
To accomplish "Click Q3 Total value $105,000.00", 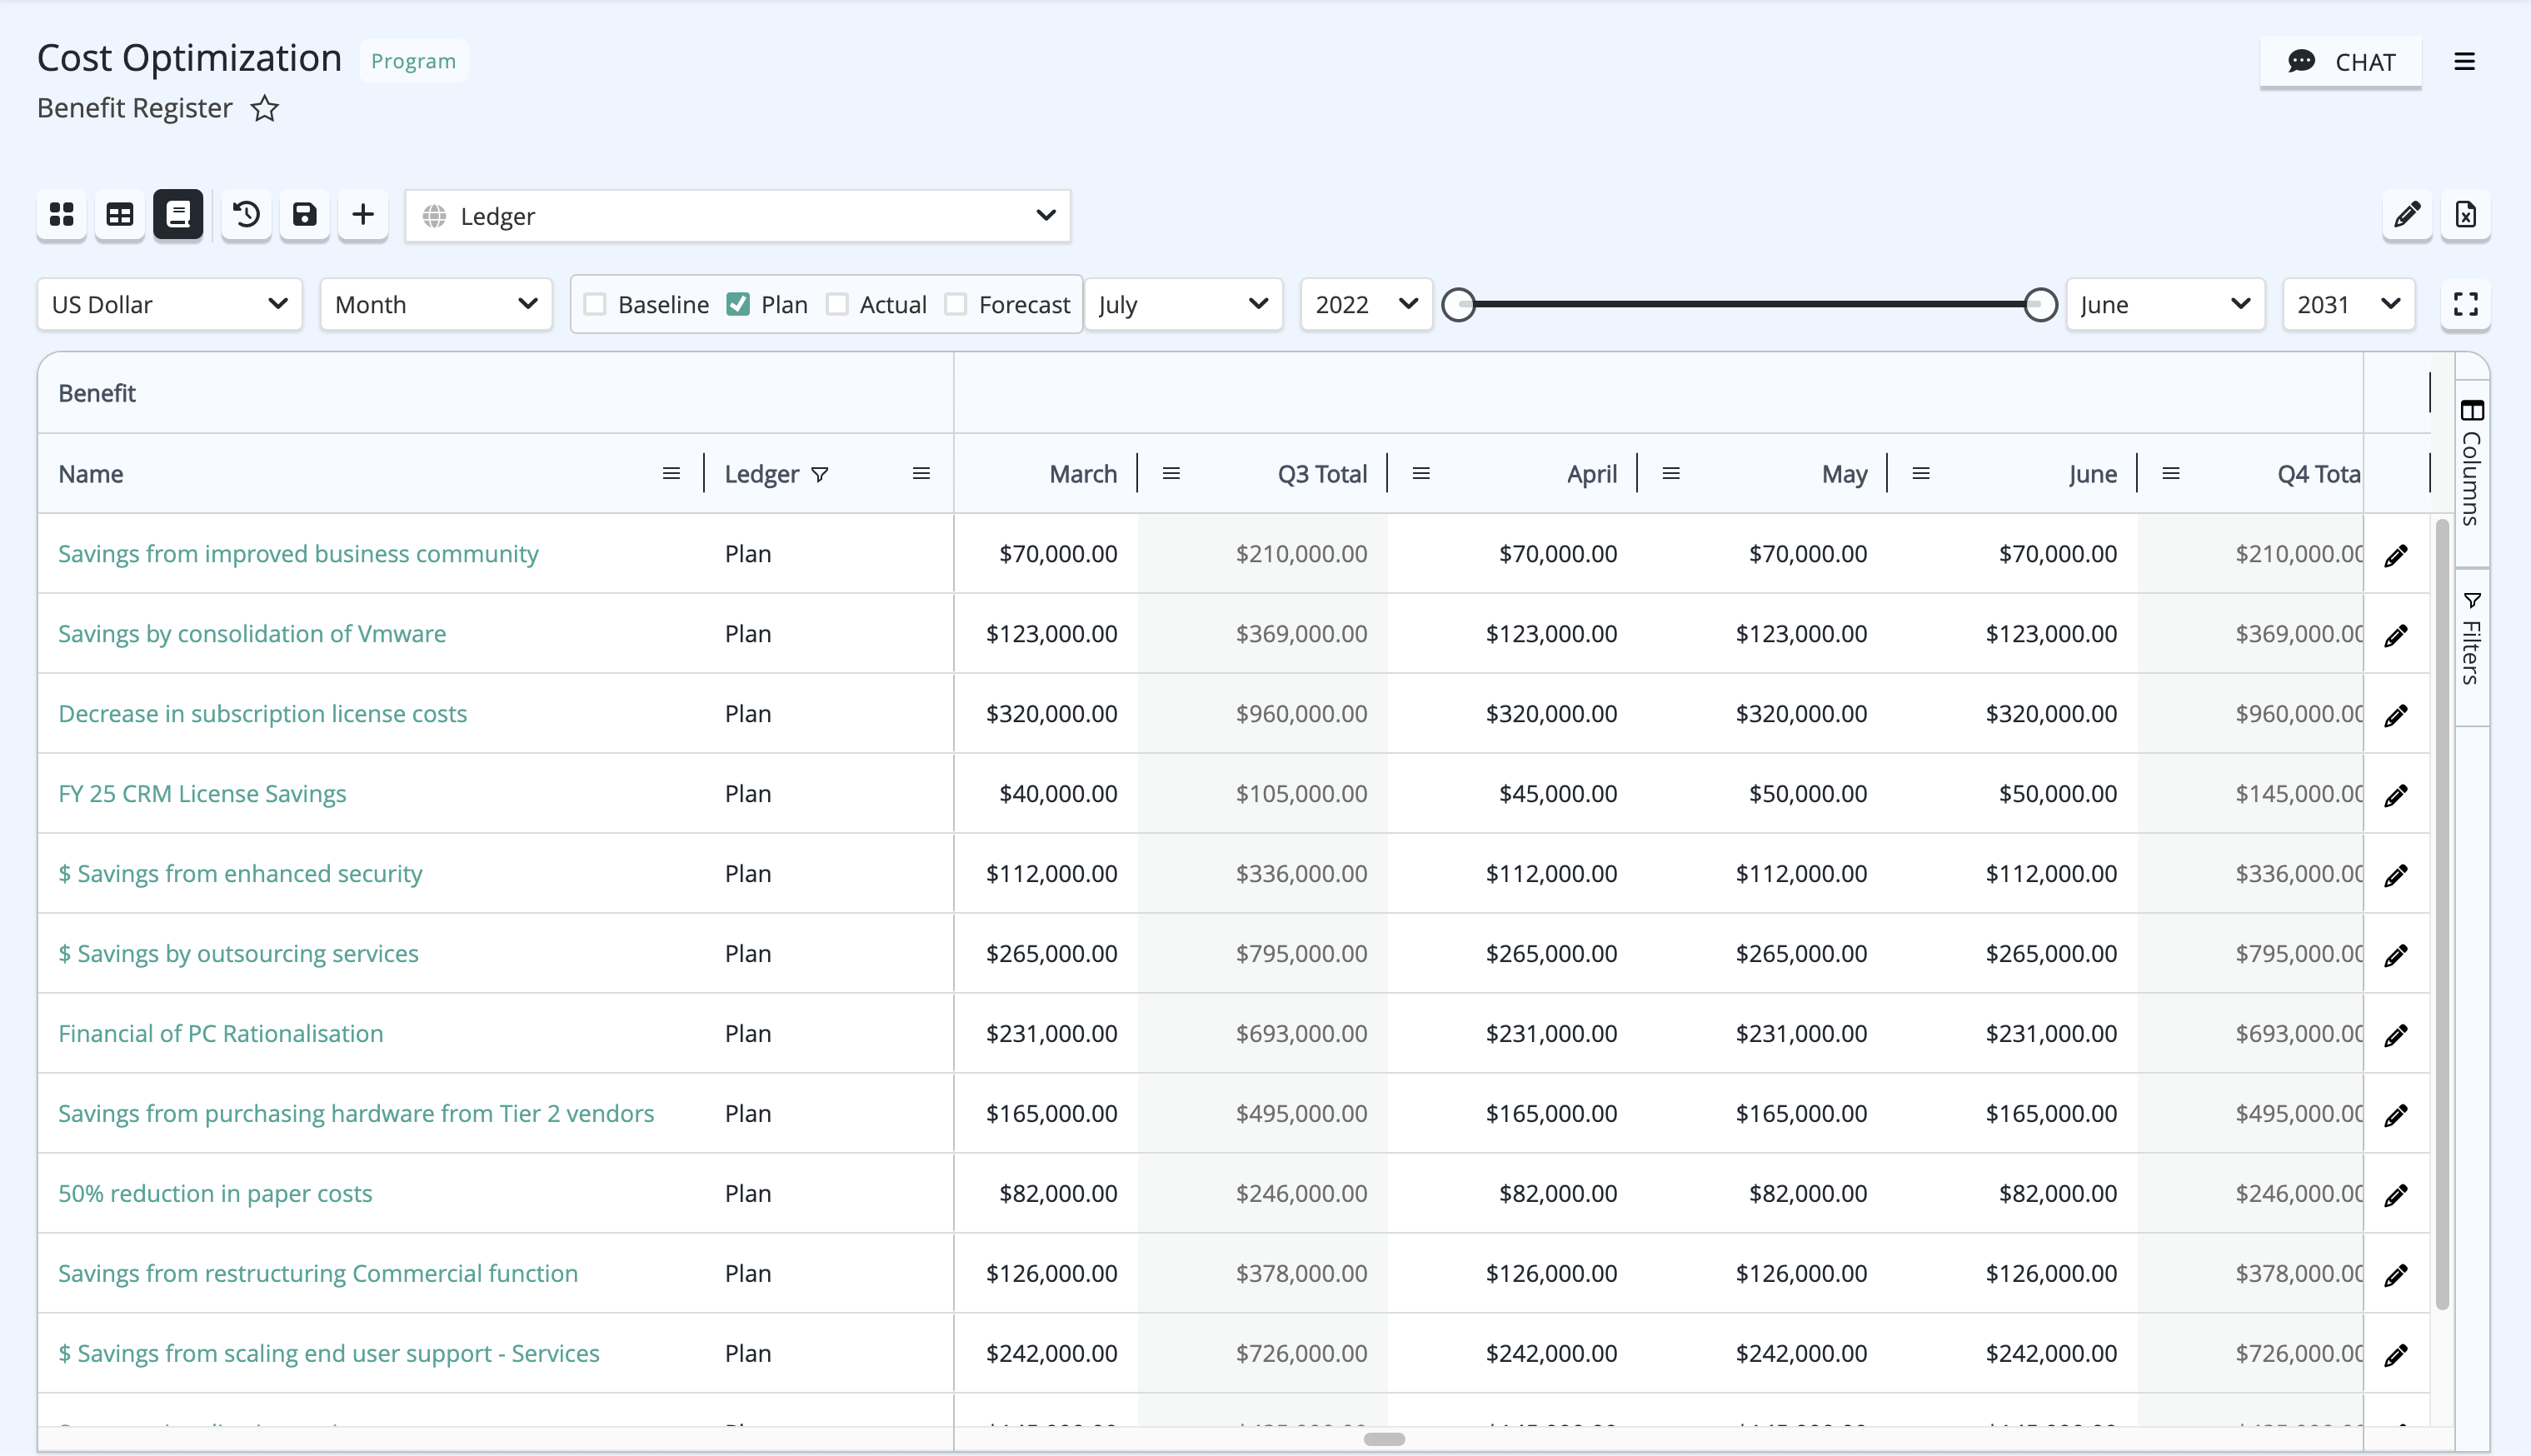I will coord(1301,794).
